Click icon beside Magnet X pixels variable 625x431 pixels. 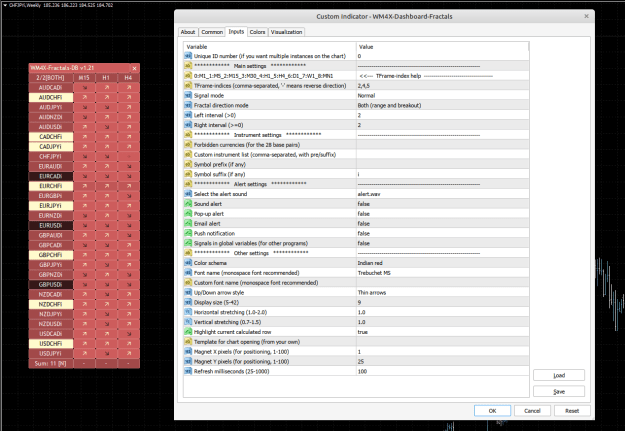(x=188, y=351)
